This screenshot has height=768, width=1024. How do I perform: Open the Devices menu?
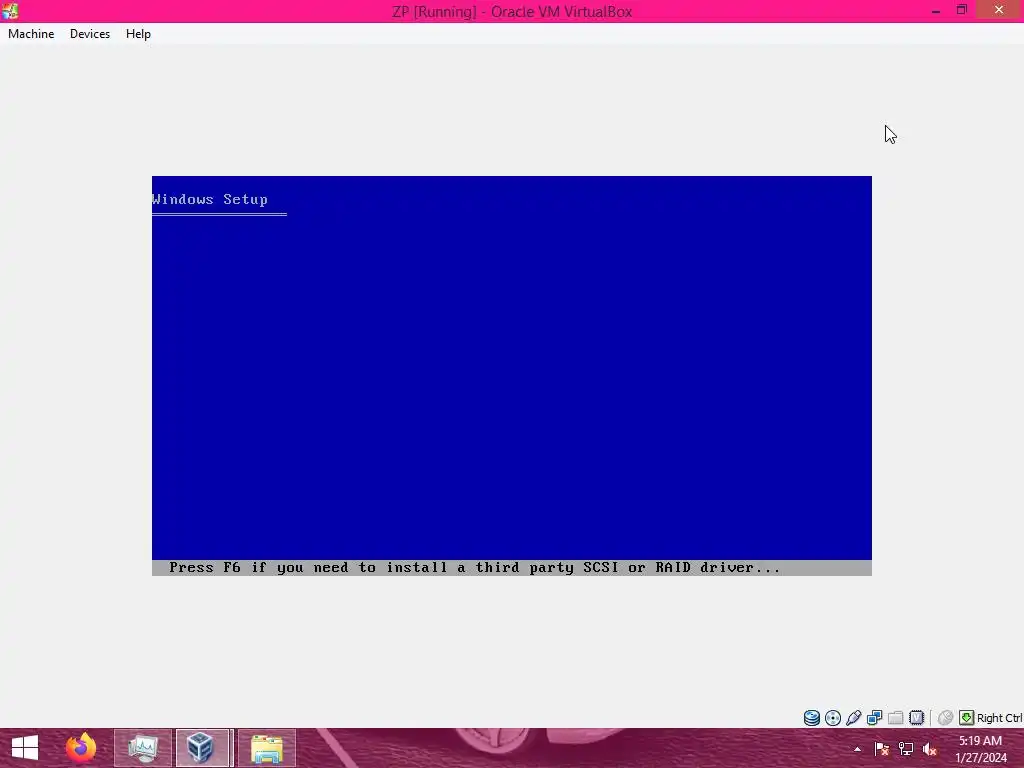point(89,34)
